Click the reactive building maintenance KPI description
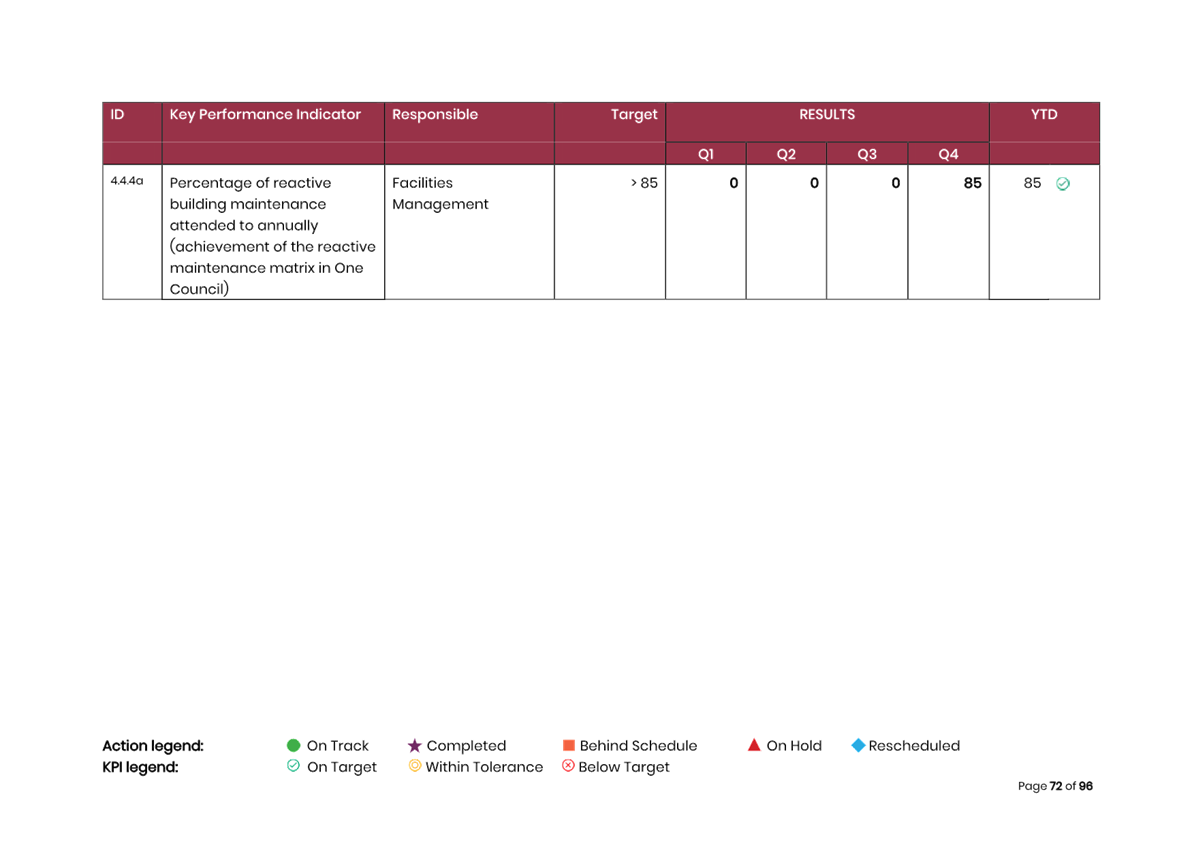 (272, 236)
